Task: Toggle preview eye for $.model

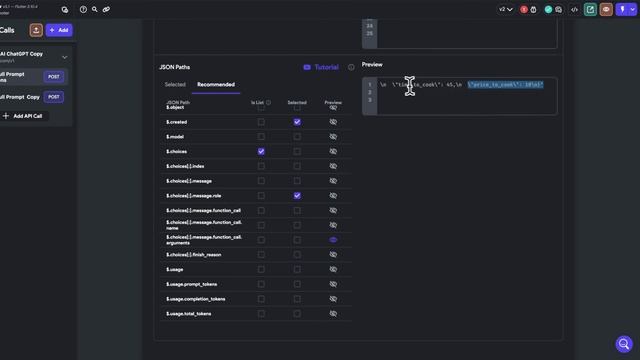Action: coord(333,137)
